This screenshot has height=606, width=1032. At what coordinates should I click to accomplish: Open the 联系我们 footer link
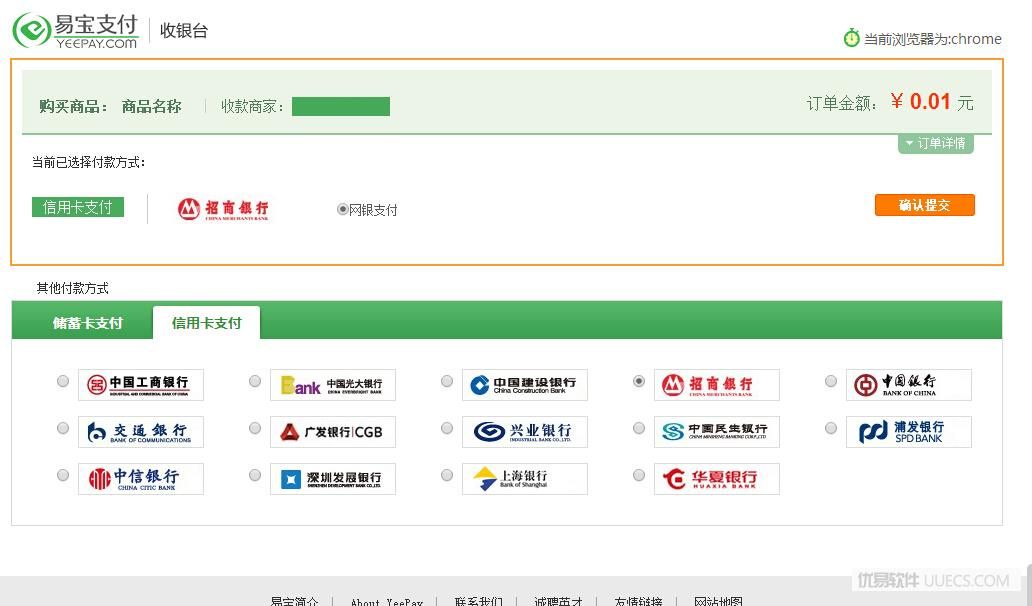(x=478, y=601)
